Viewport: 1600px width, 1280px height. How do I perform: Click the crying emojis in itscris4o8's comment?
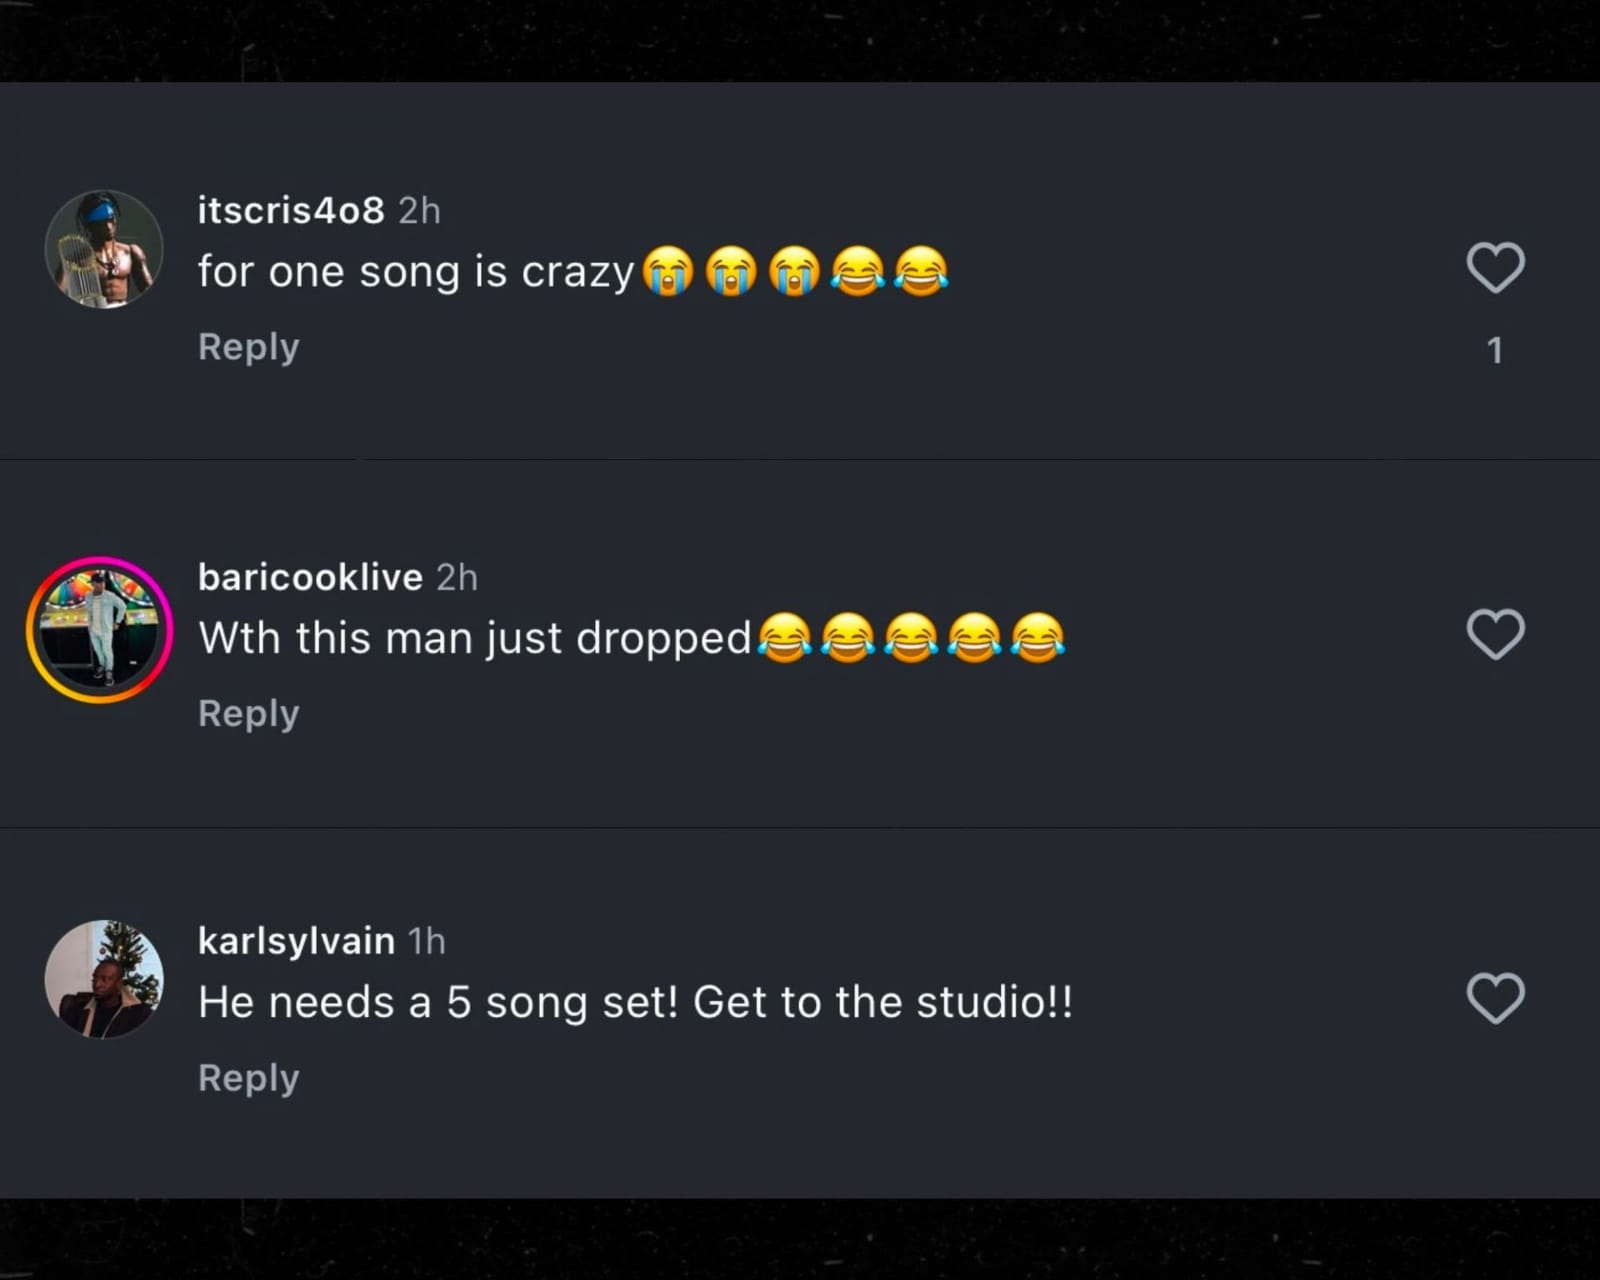pos(731,272)
